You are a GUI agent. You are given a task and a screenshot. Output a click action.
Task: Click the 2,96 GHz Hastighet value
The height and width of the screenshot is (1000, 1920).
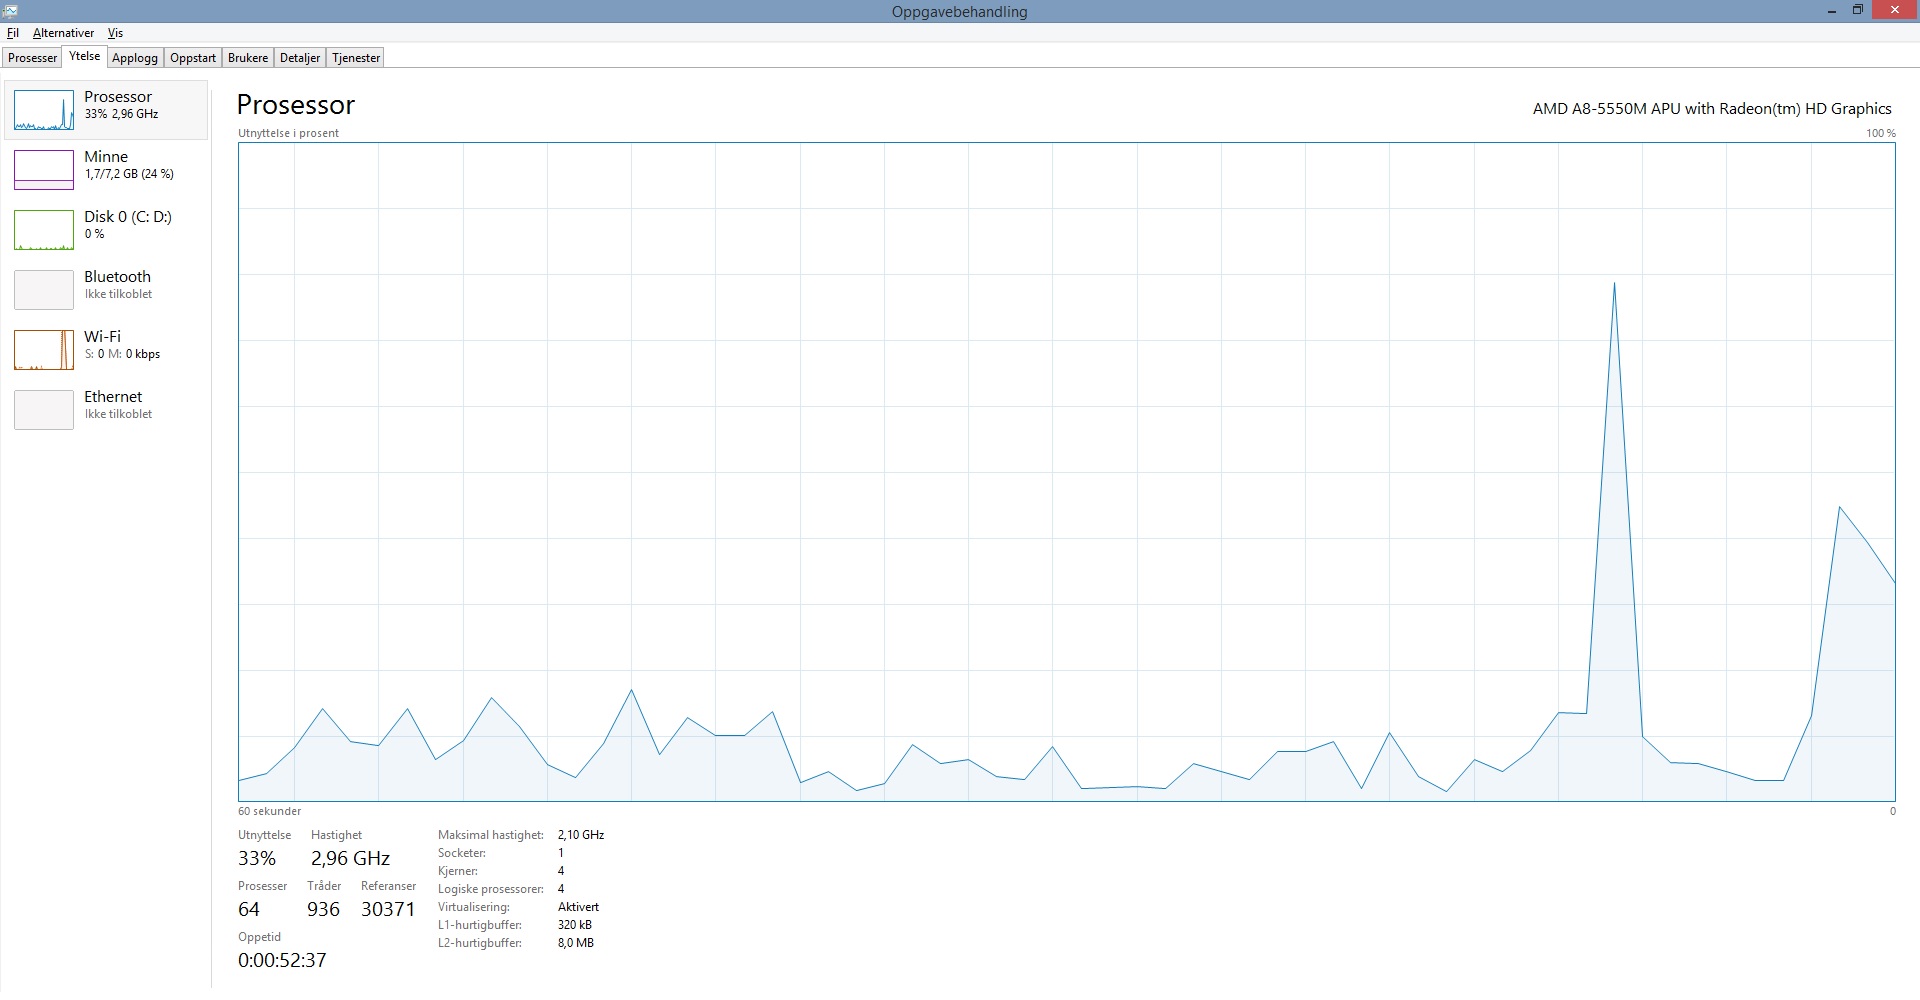click(350, 858)
